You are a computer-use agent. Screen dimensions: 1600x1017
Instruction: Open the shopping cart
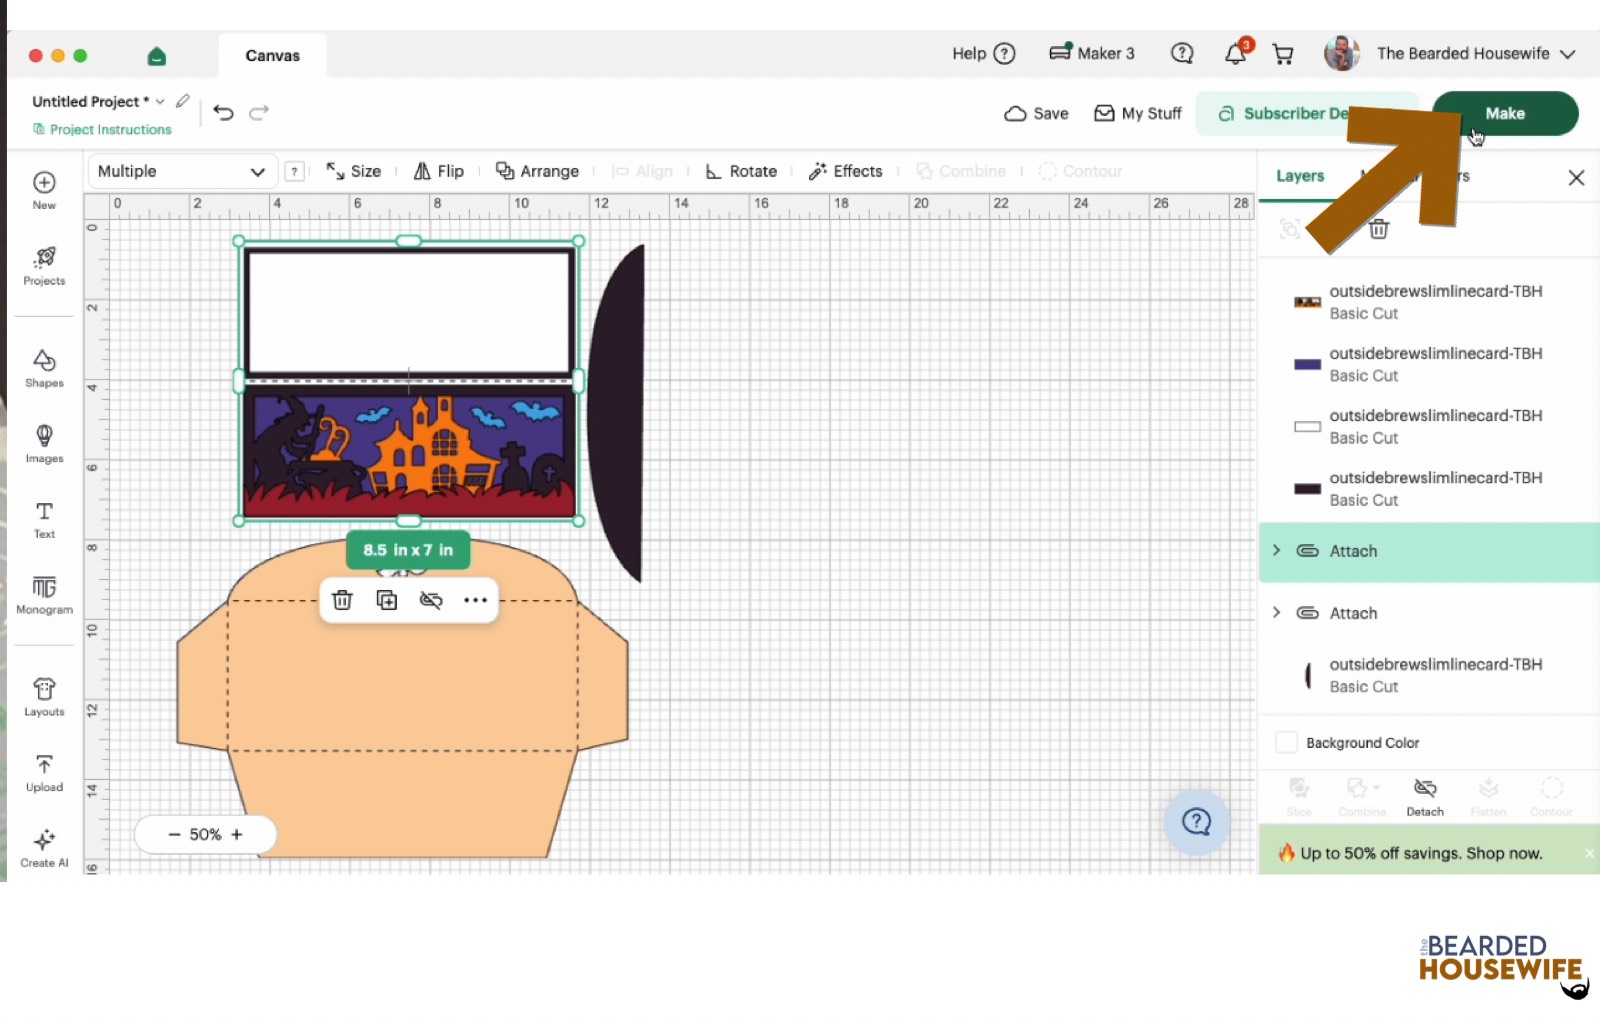point(1283,54)
